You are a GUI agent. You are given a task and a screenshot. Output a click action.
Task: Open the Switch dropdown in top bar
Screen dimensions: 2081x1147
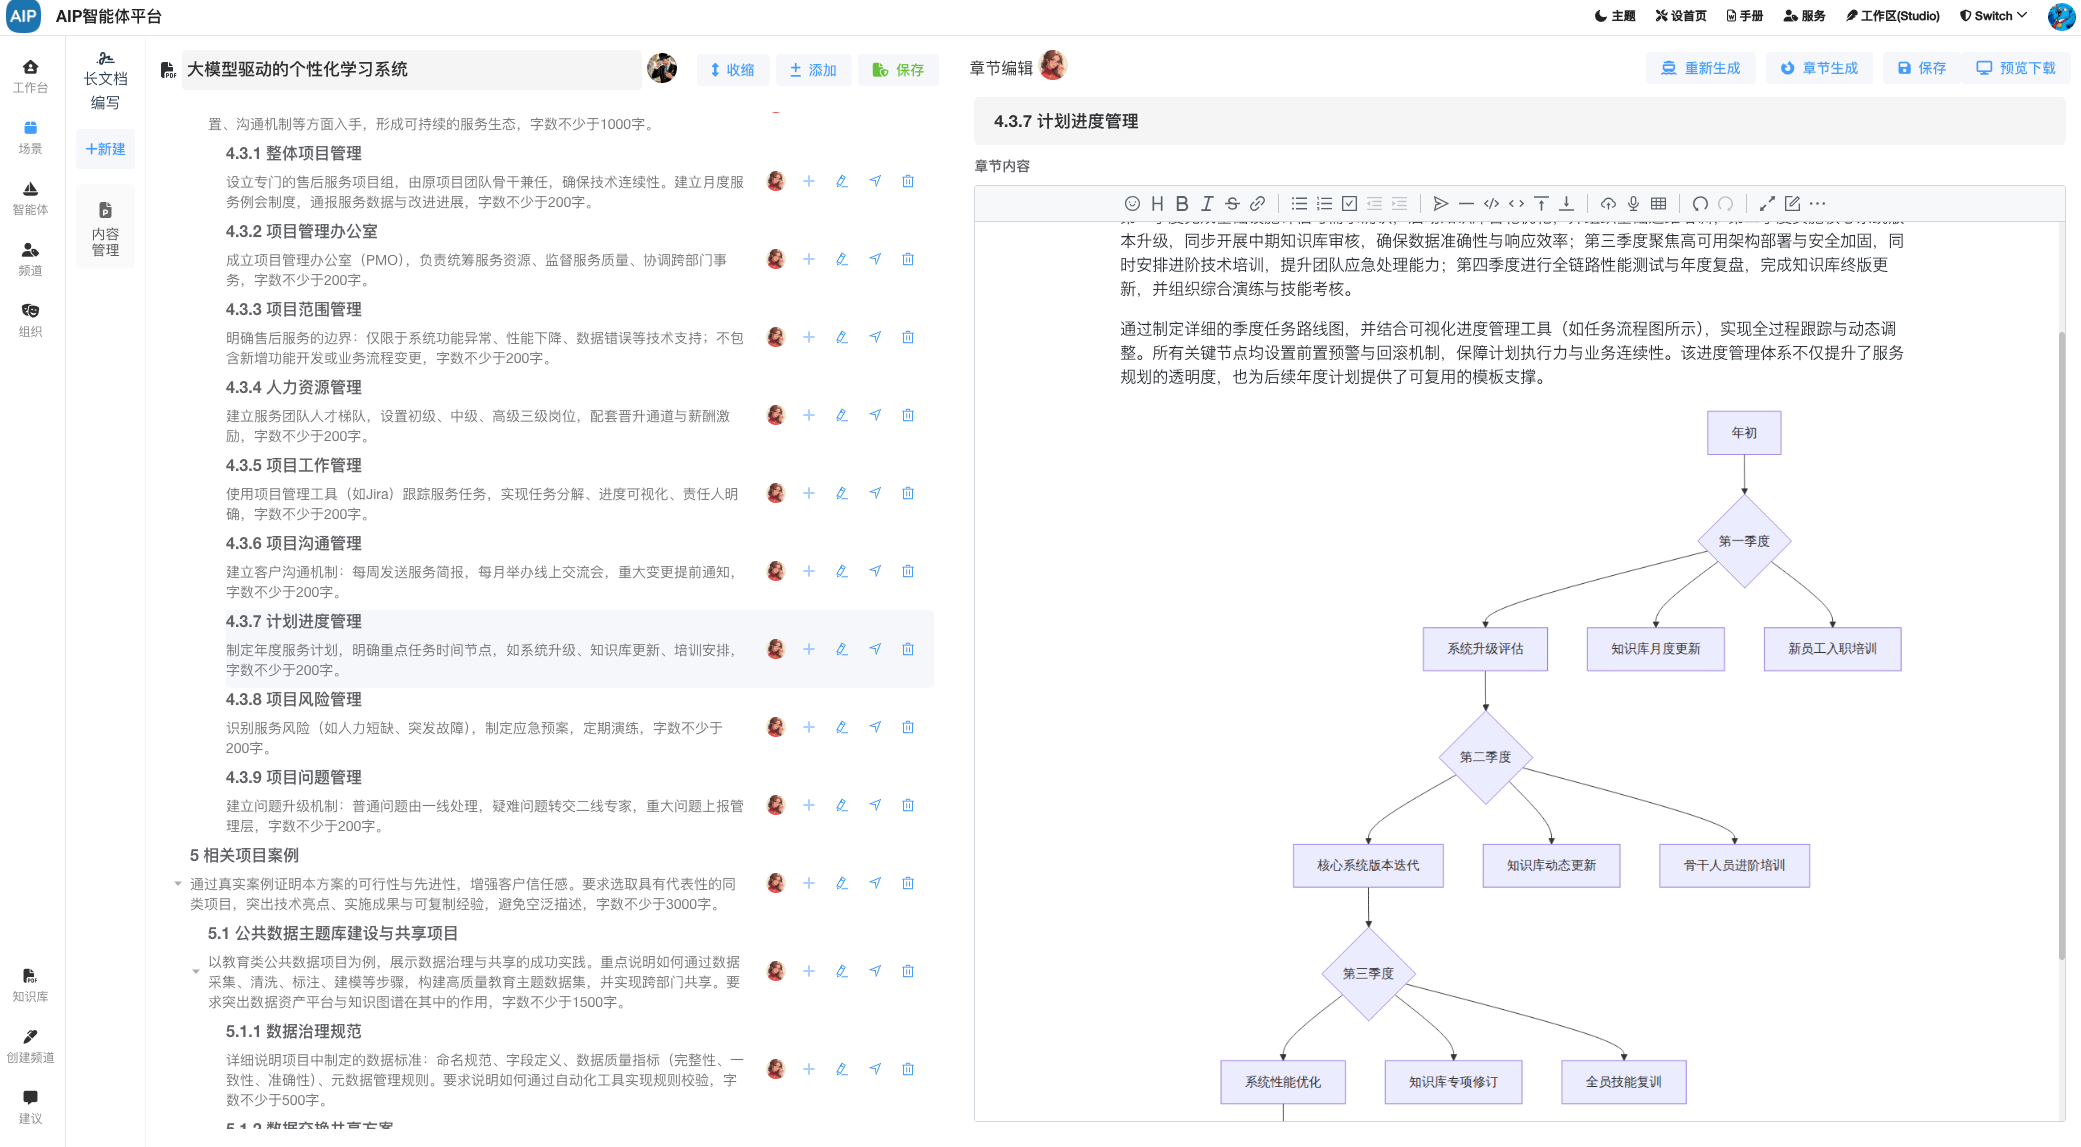coord(1993,16)
